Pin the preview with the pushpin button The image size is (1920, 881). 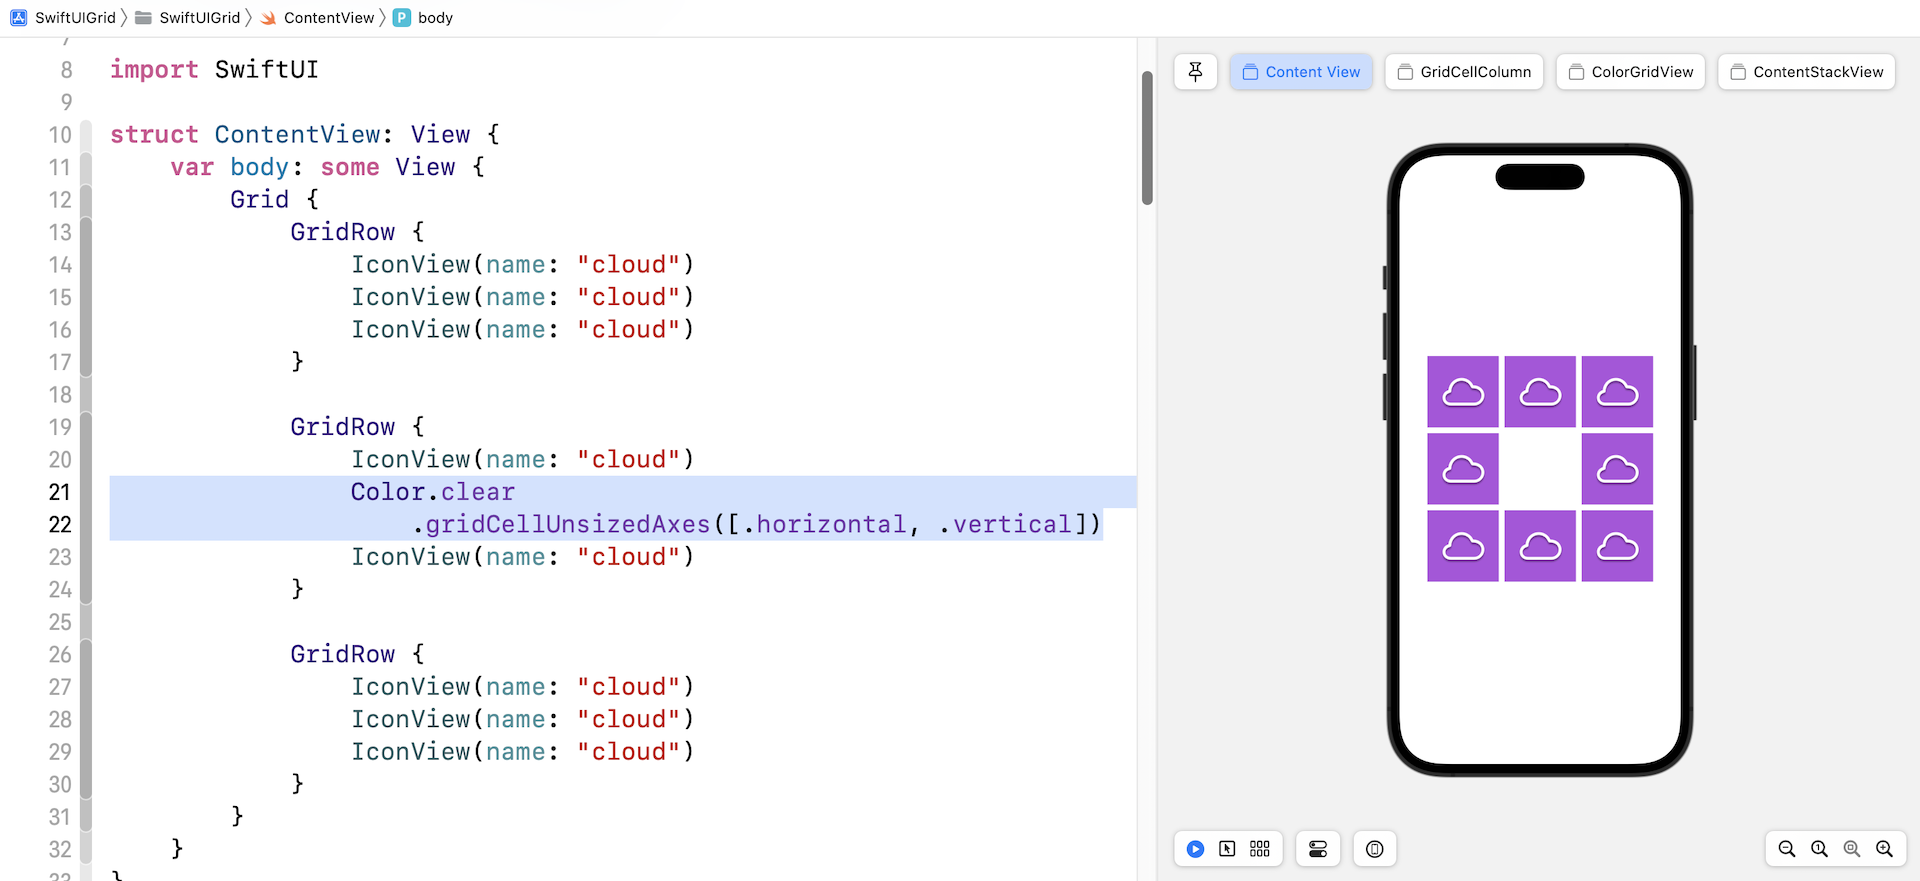pyautogui.click(x=1195, y=72)
